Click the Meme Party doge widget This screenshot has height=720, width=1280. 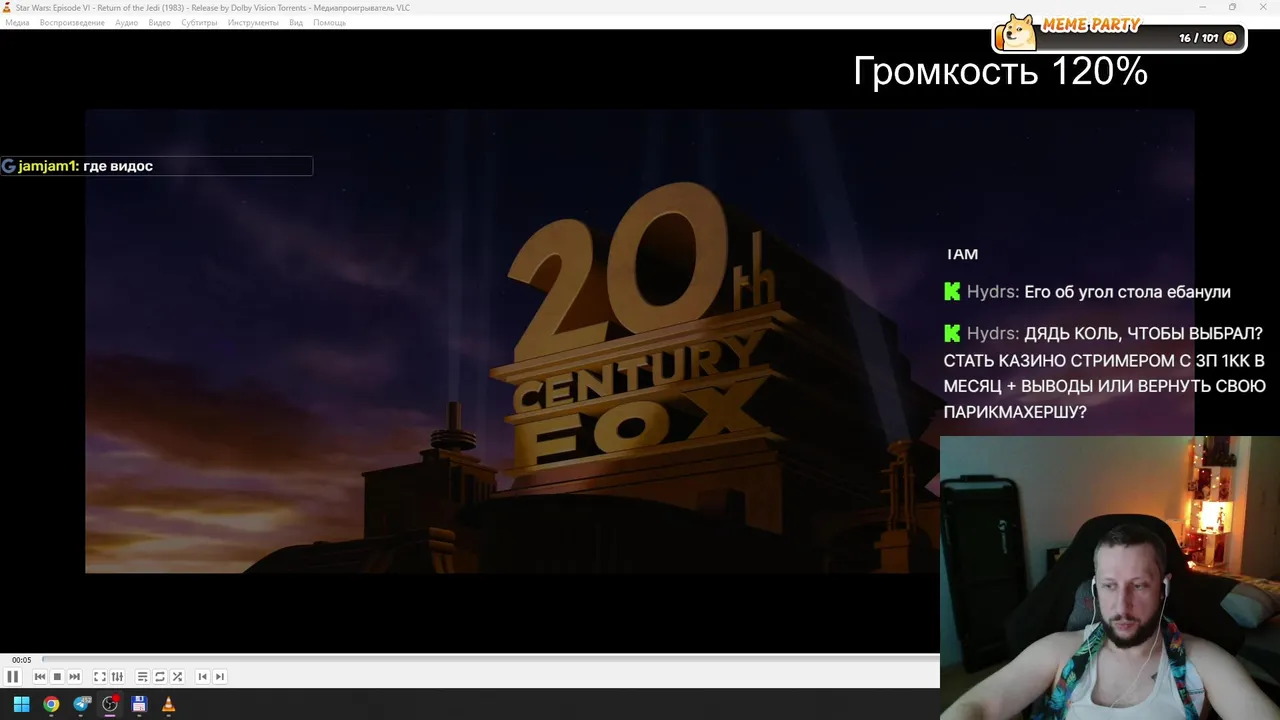pyautogui.click(x=1120, y=33)
